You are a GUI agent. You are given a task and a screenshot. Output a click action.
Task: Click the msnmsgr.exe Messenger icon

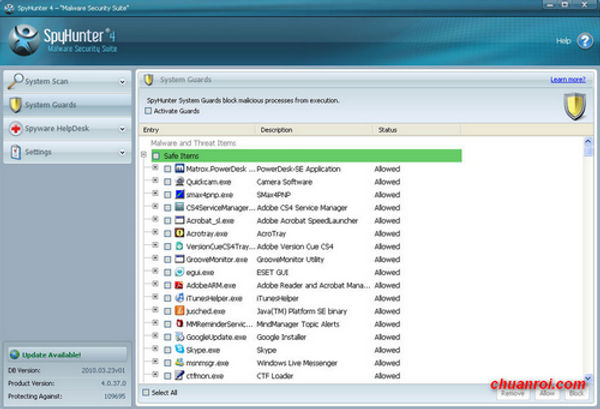(x=179, y=362)
